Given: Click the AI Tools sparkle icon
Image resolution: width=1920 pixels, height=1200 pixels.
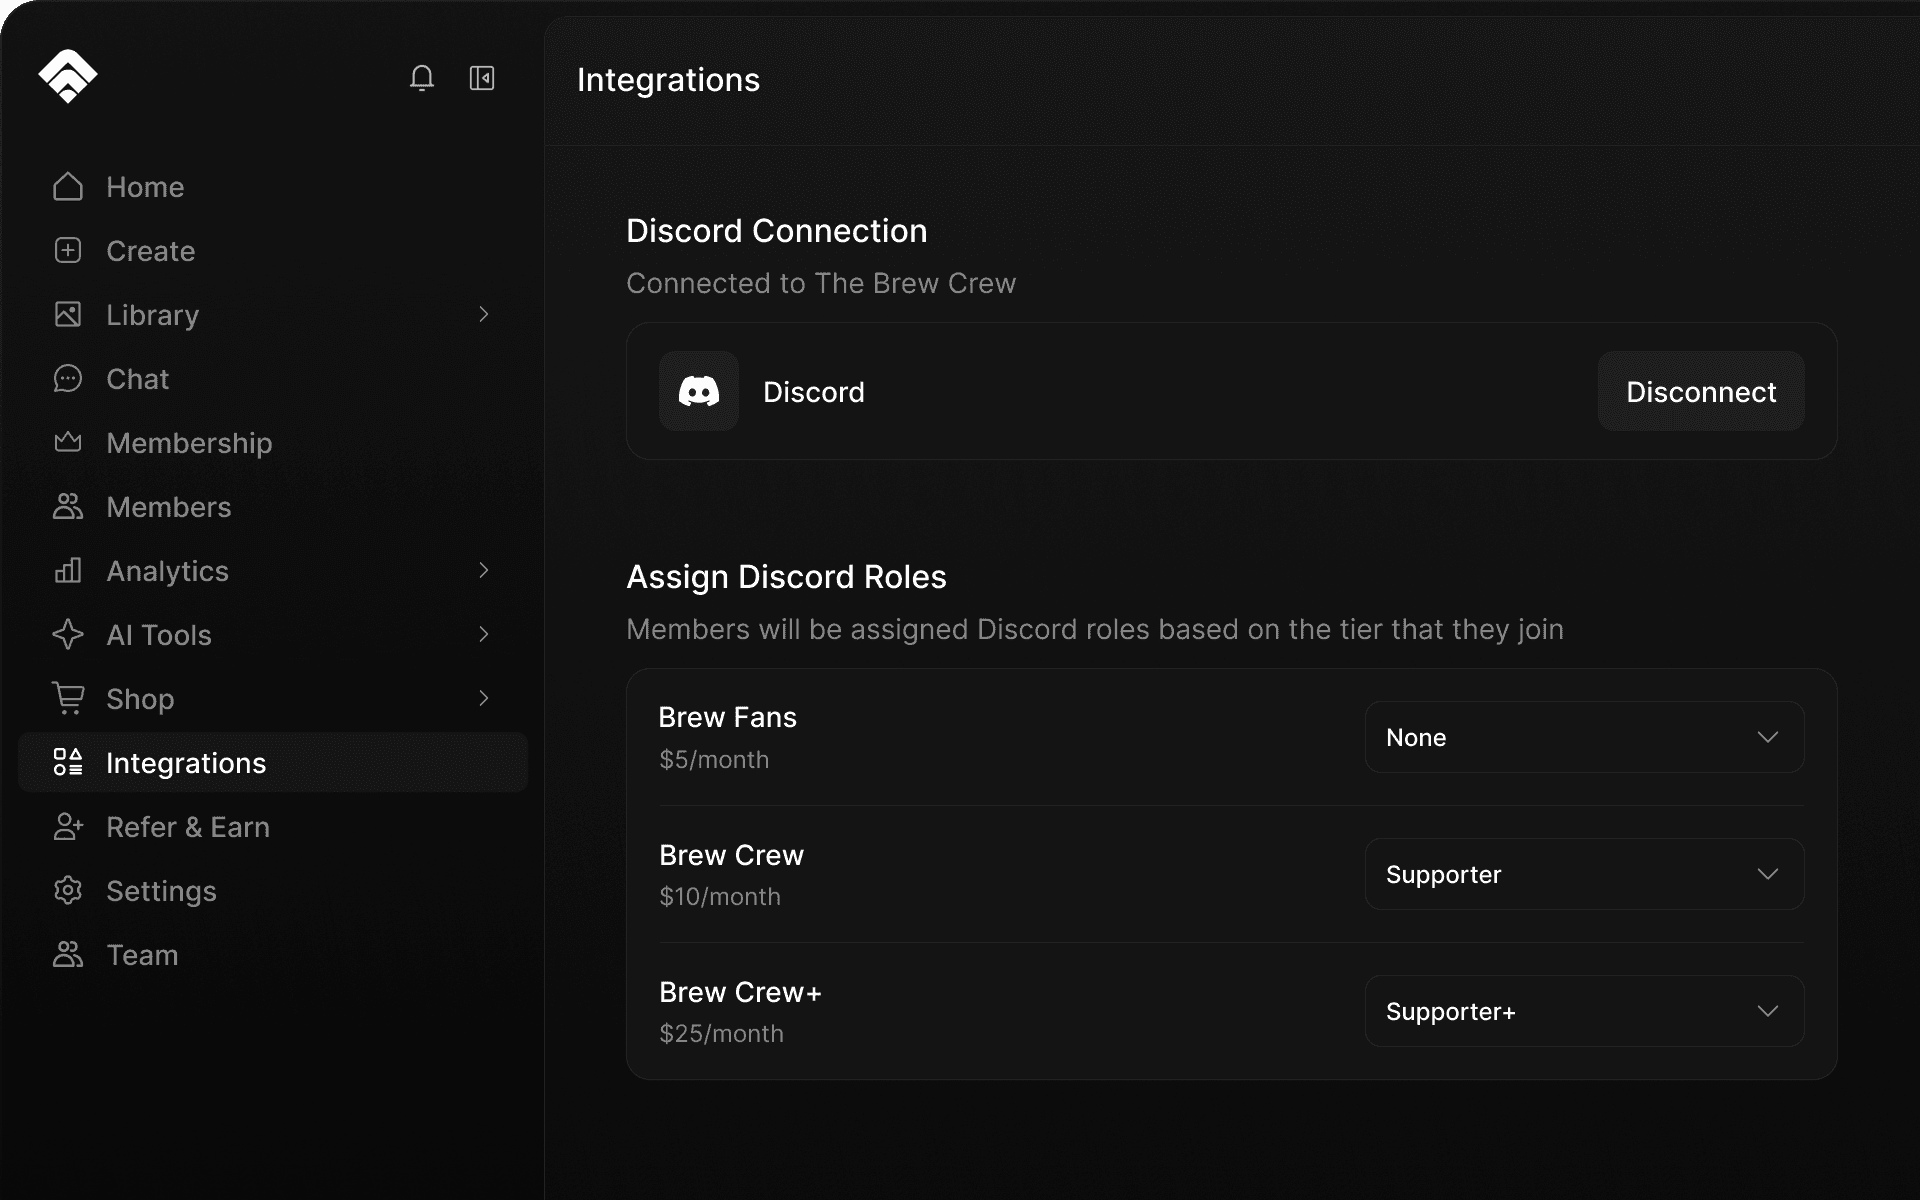Looking at the screenshot, I should click(68, 635).
